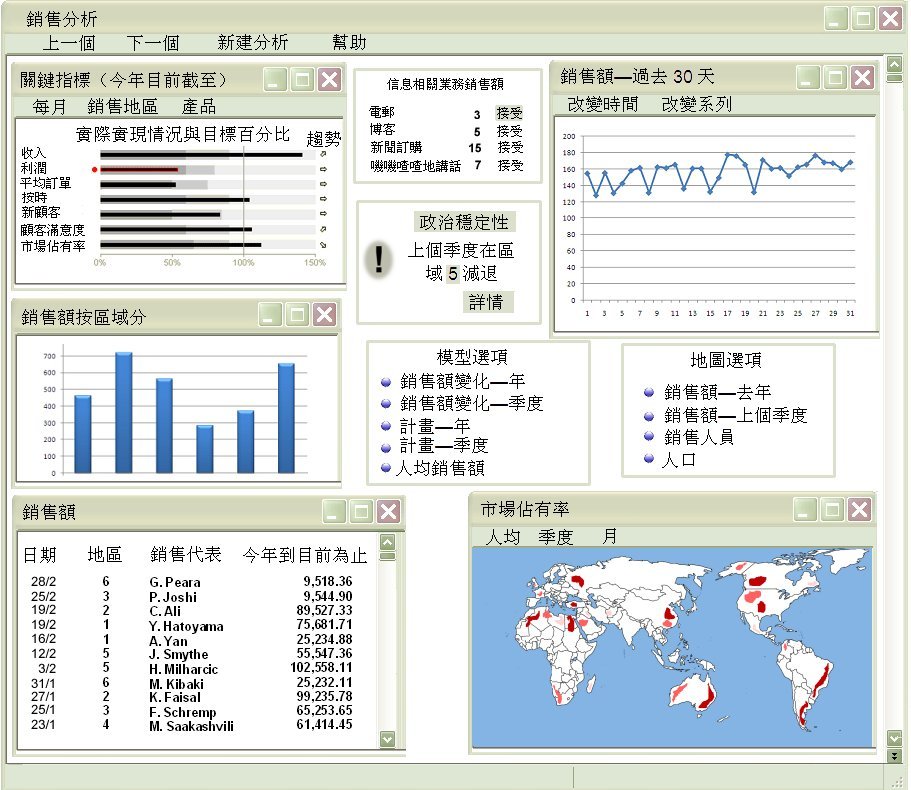911x790 pixels.
Task: Click the trend arrow icon for 市場佔有率 row
Action: click(x=322, y=245)
